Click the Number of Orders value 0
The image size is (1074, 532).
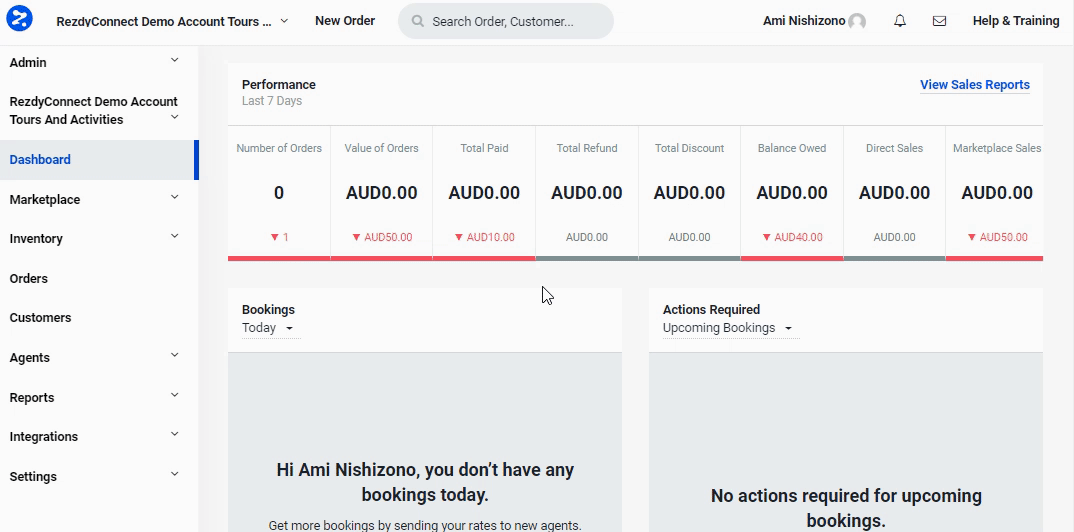(x=279, y=193)
